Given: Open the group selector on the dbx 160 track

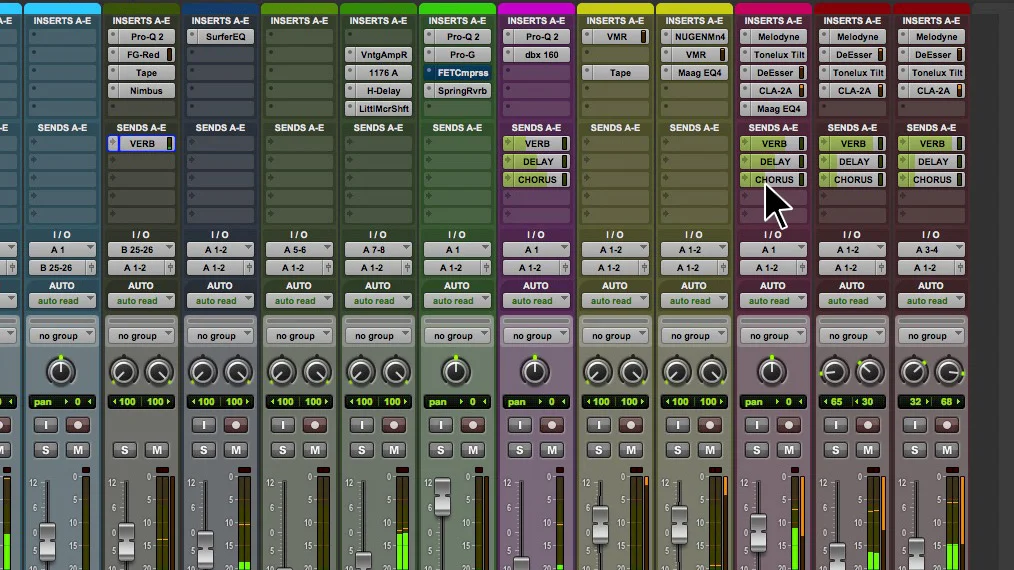Looking at the screenshot, I should tap(536, 336).
